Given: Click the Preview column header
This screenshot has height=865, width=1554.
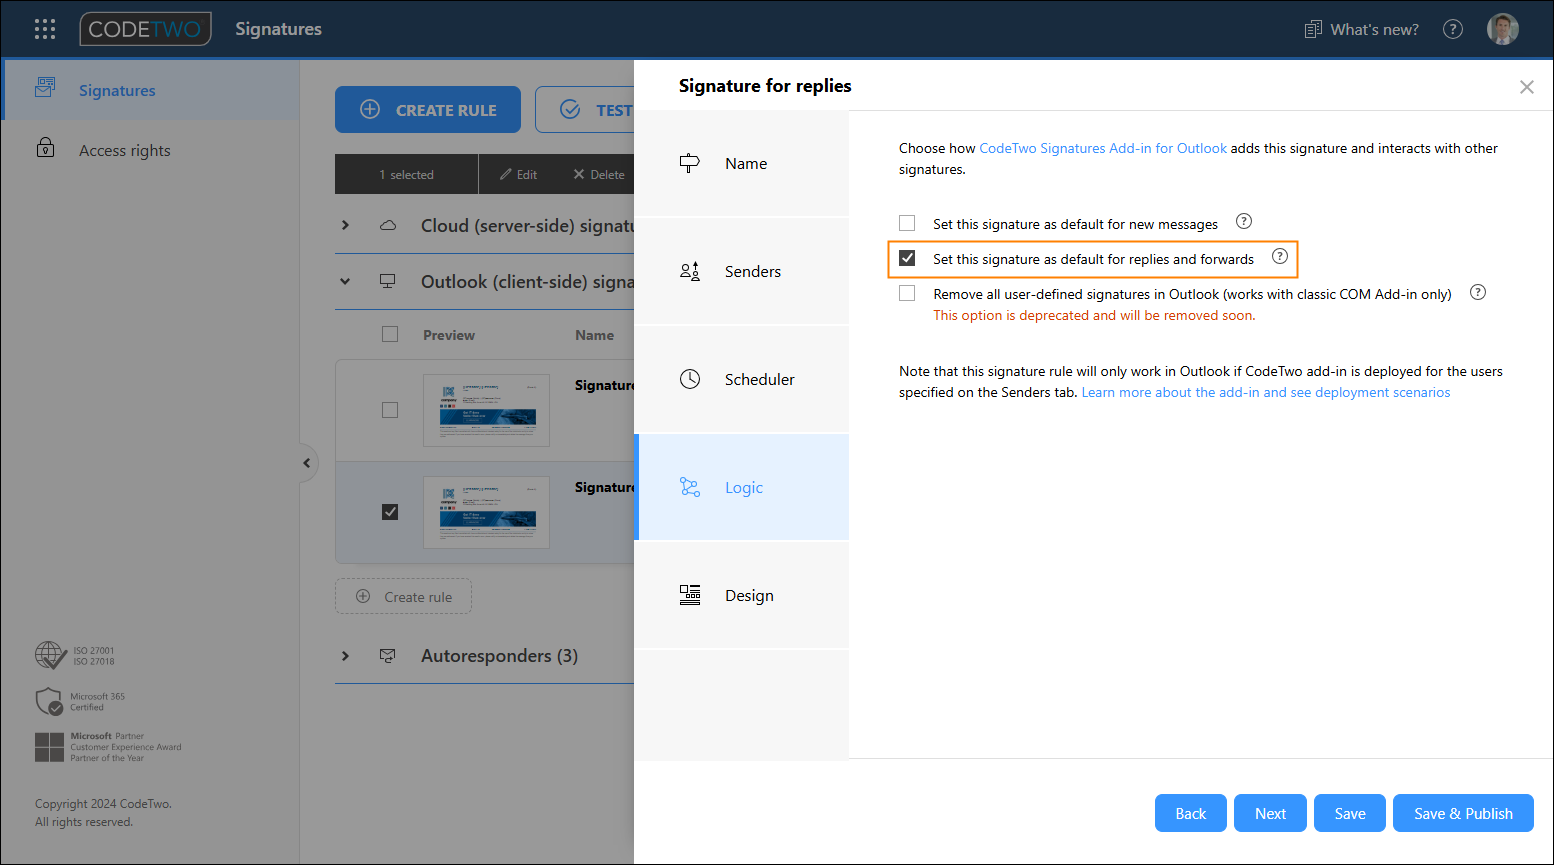Looking at the screenshot, I should [x=449, y=335].
